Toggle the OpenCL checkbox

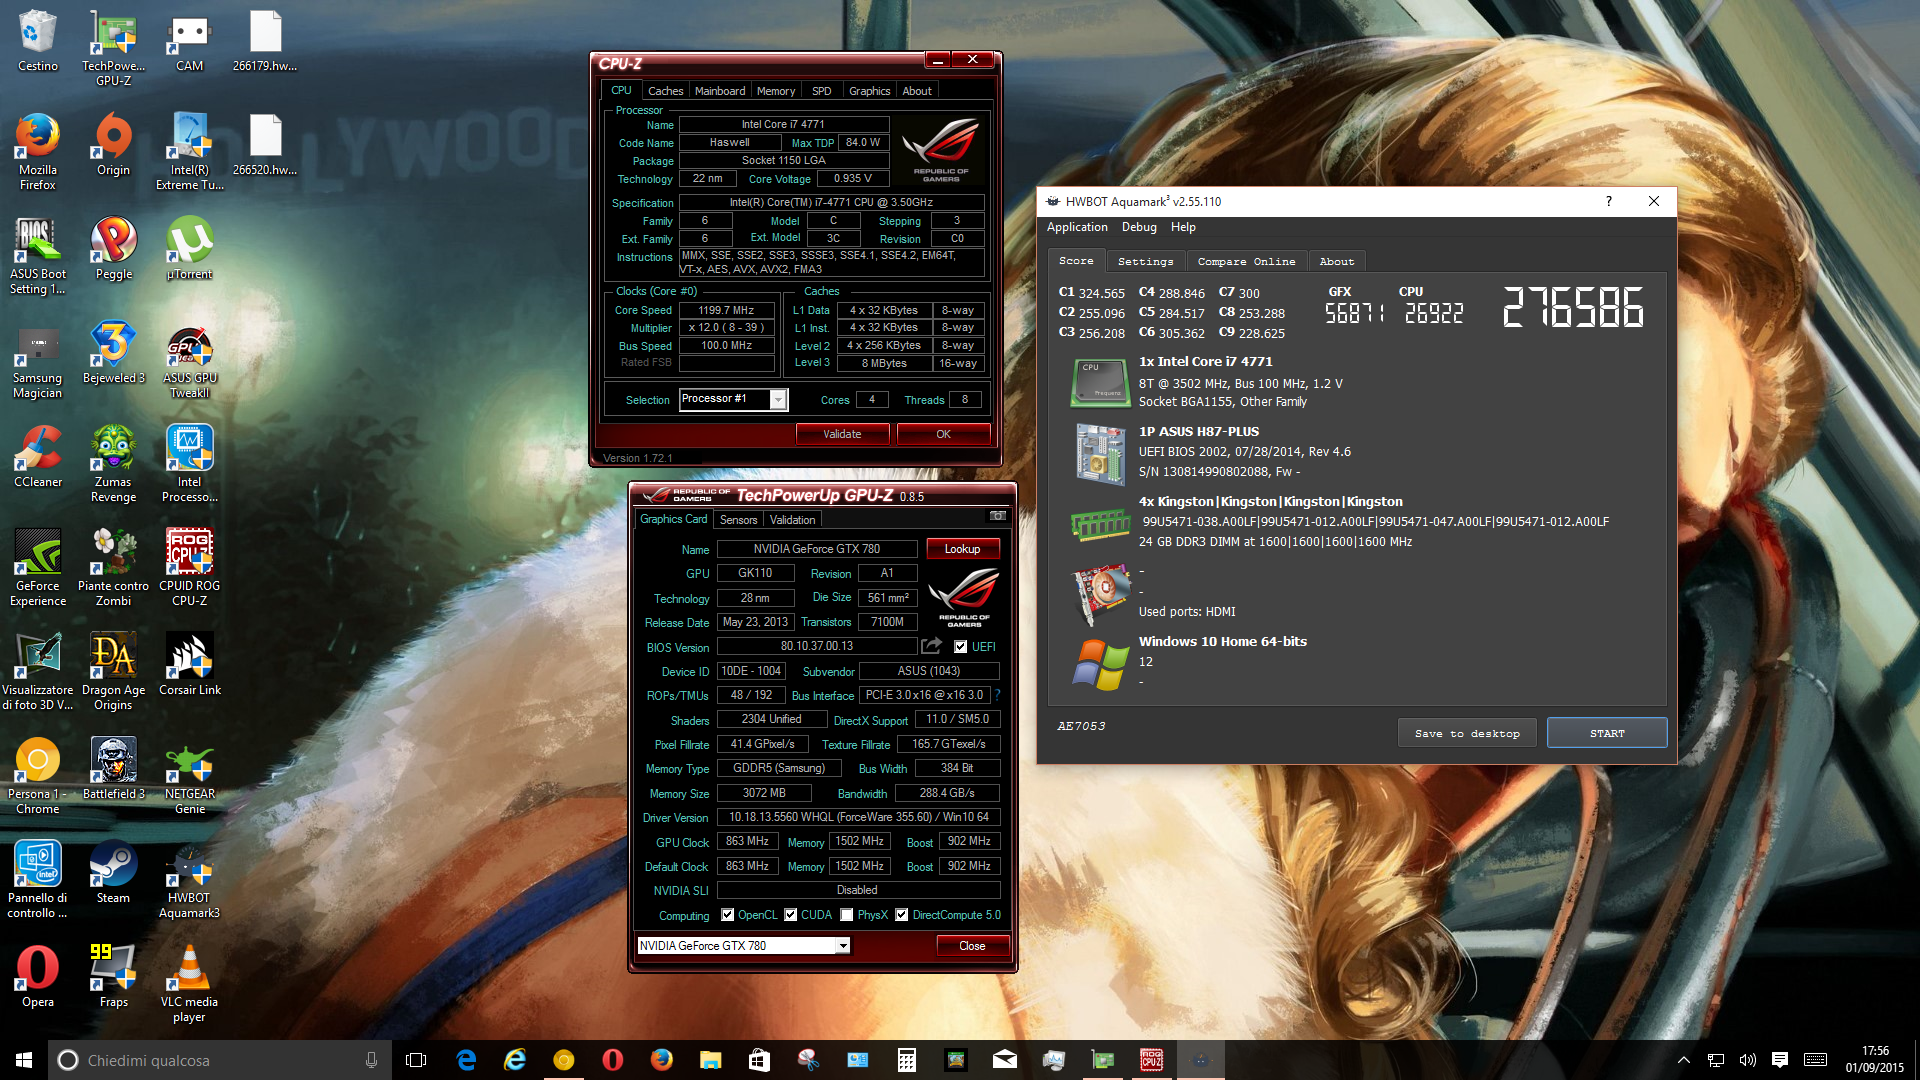[727, 915]
